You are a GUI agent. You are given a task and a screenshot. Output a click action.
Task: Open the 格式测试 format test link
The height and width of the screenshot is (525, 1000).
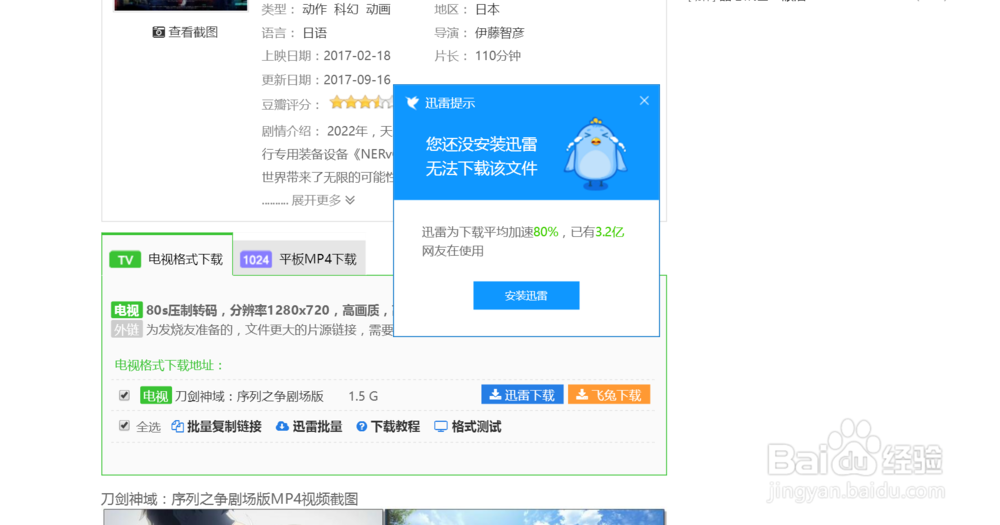coord(476,427)
